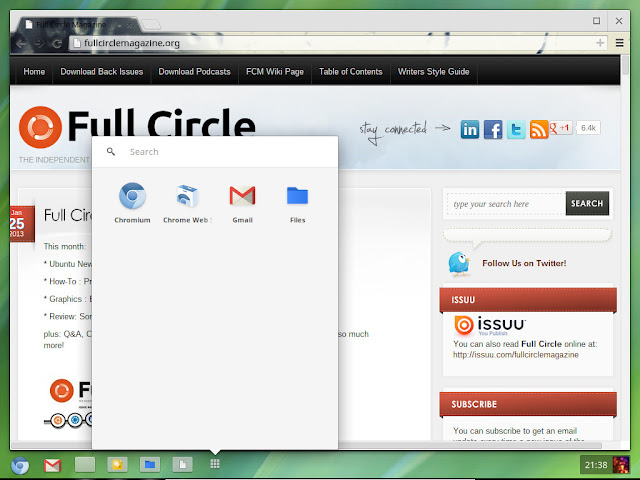Open Chromium from the app launcher

pos(132,203)
